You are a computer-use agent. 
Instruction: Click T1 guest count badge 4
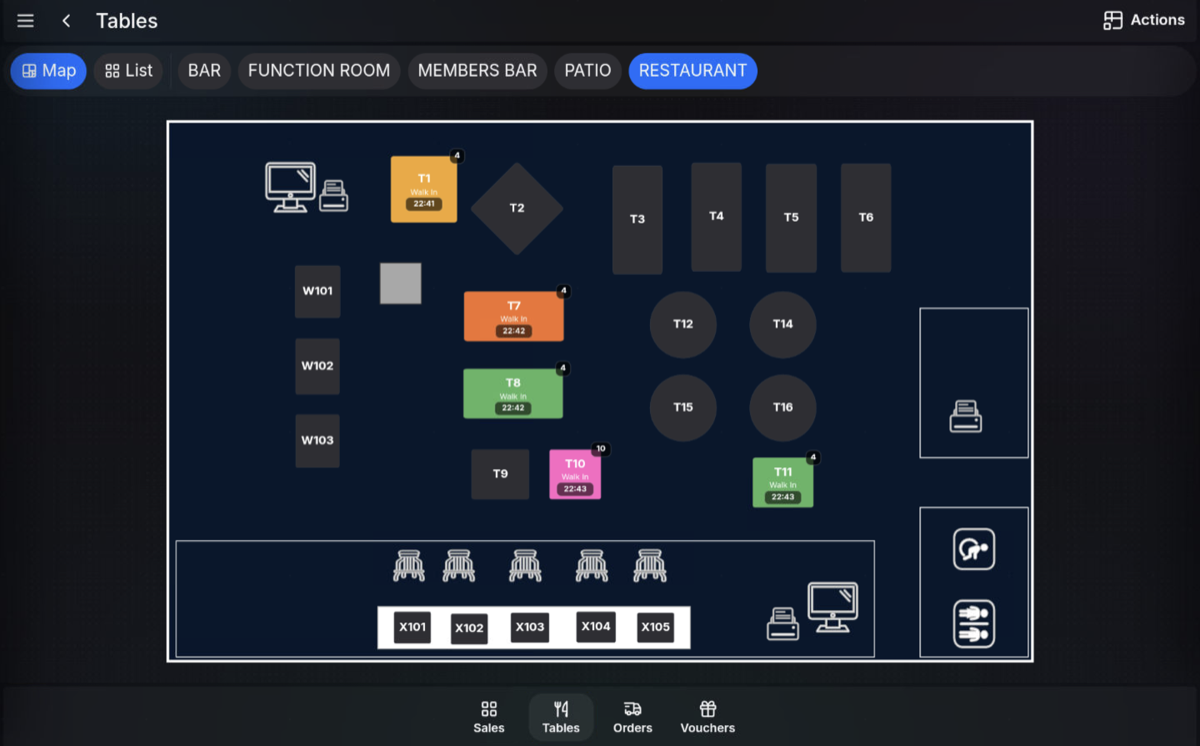[457, 156]
